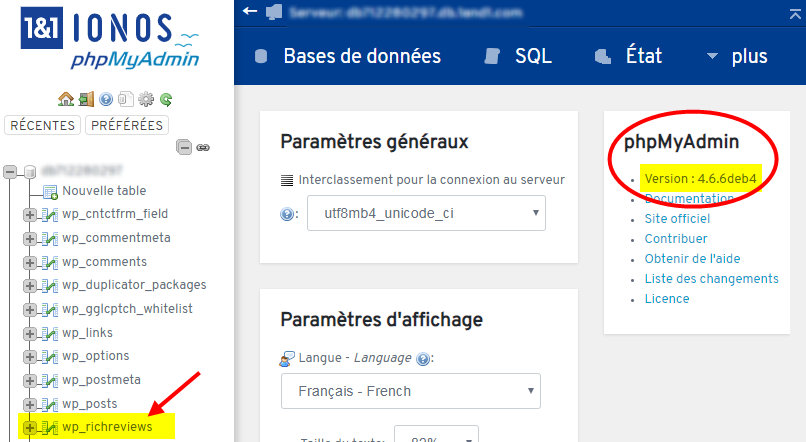Open the État tab
806x442 pixels.
point(628,56)
